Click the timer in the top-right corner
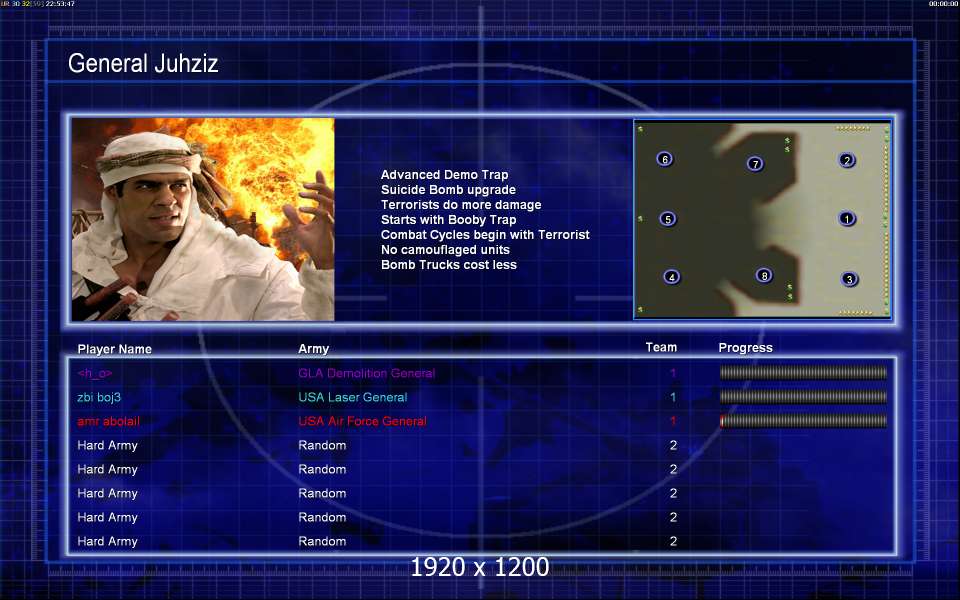Image resolution: width=960 pixels, height=600 pixels. click(943, 4)
